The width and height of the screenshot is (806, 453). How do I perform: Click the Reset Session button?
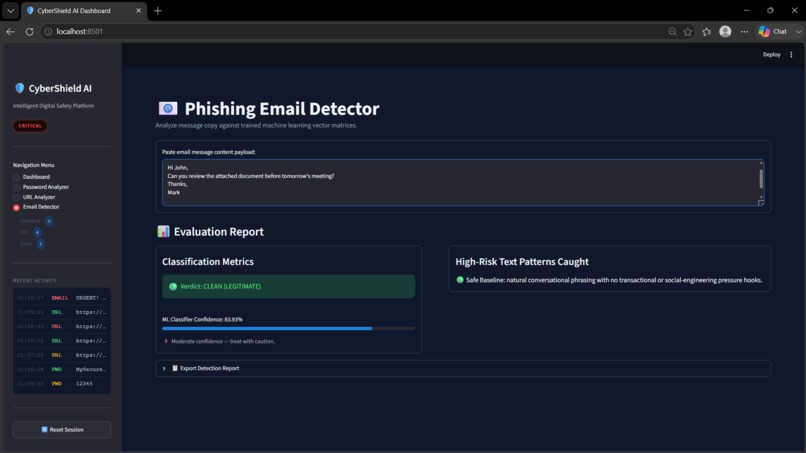(x=62, y=429)
